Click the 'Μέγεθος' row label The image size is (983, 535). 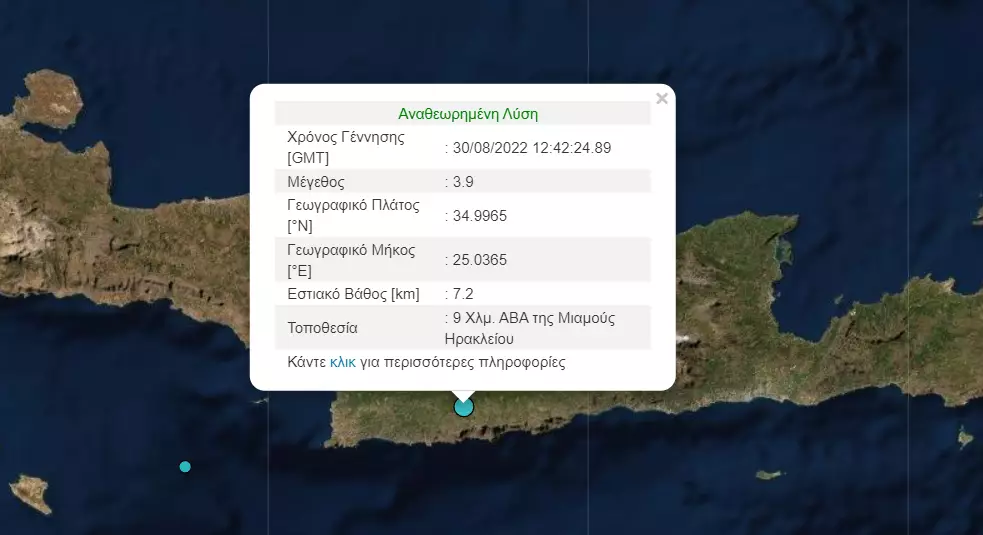click(316, 182)
